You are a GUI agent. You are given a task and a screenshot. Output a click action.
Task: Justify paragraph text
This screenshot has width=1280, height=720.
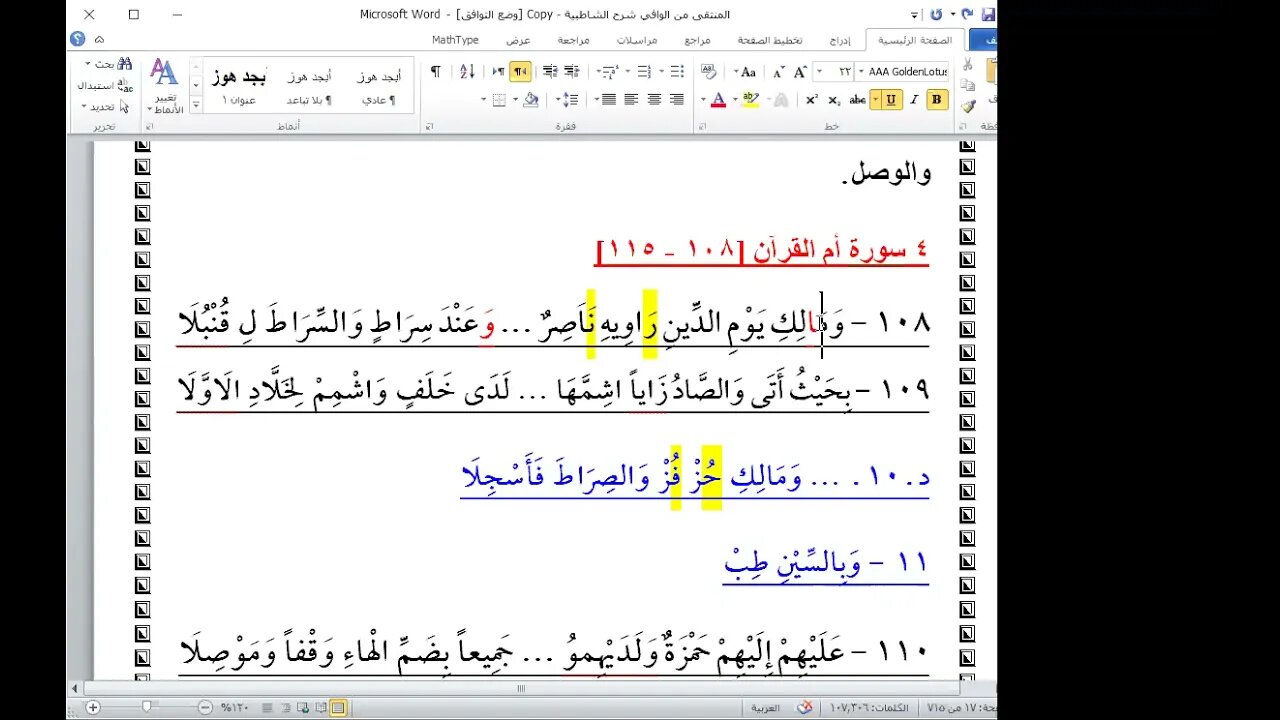click(608, 99)
